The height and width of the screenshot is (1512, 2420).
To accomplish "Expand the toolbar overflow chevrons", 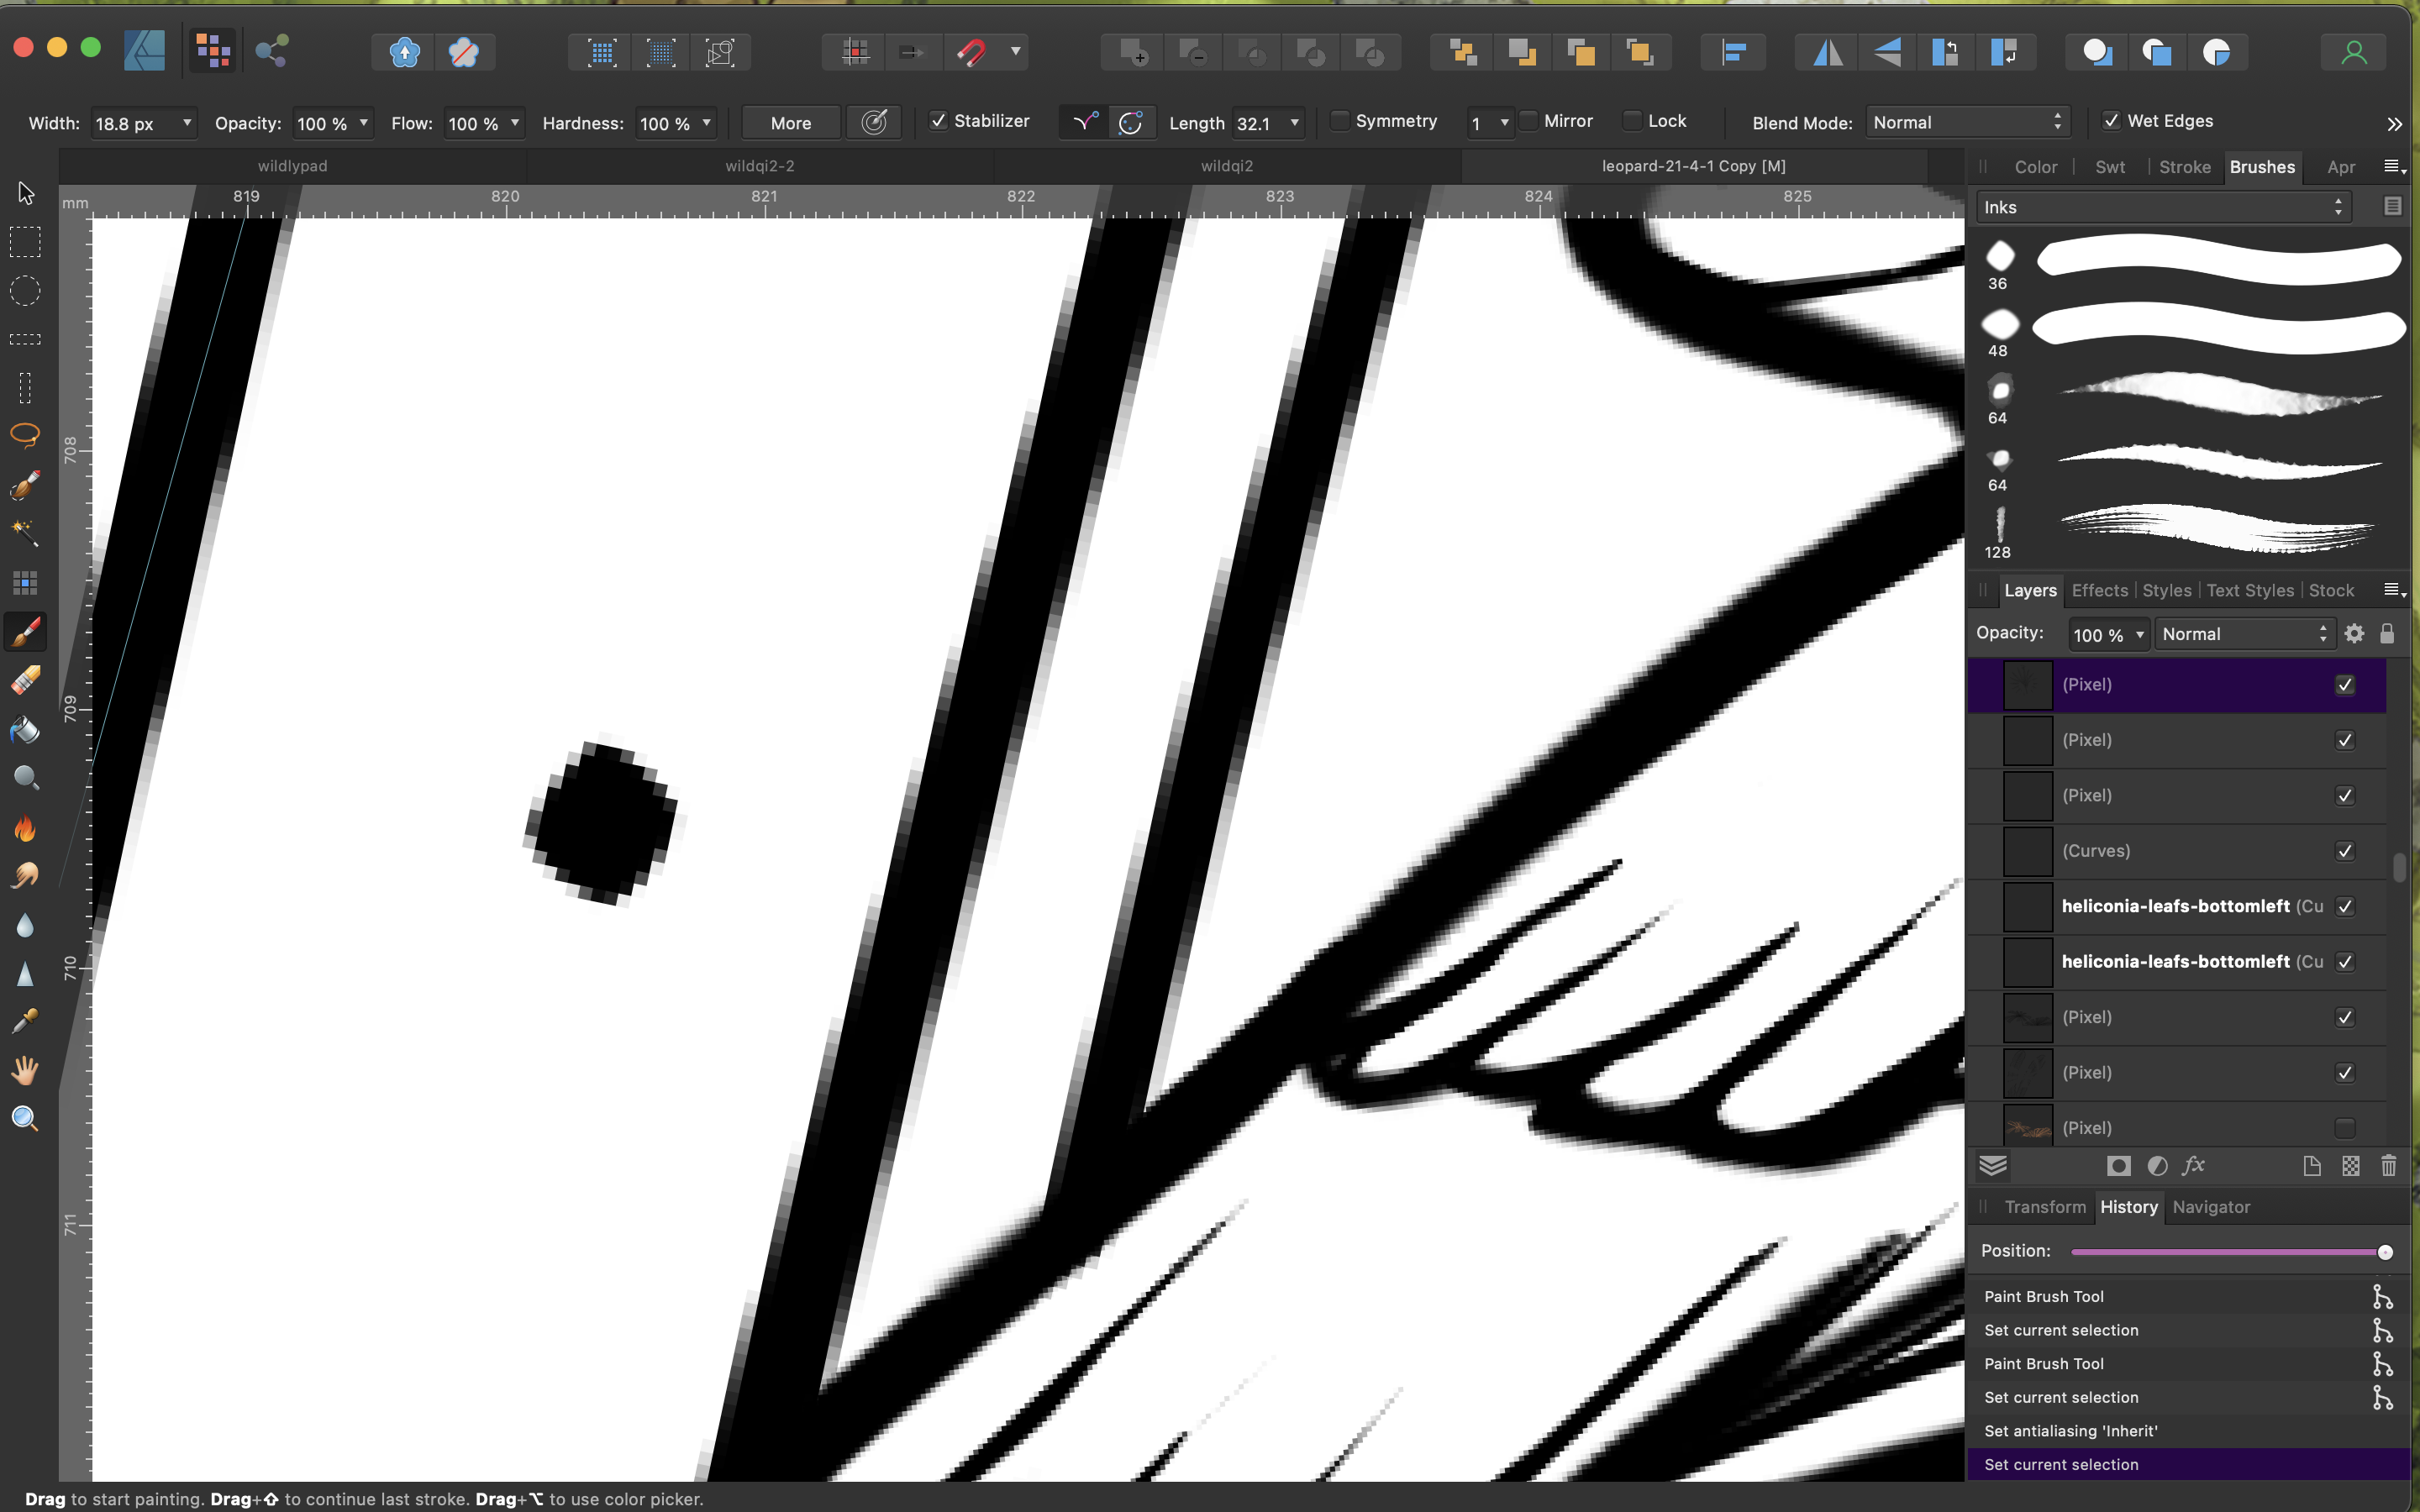I will [2394, 124].
